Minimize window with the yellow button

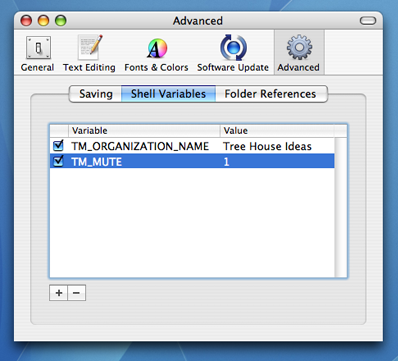pos(43,21)
